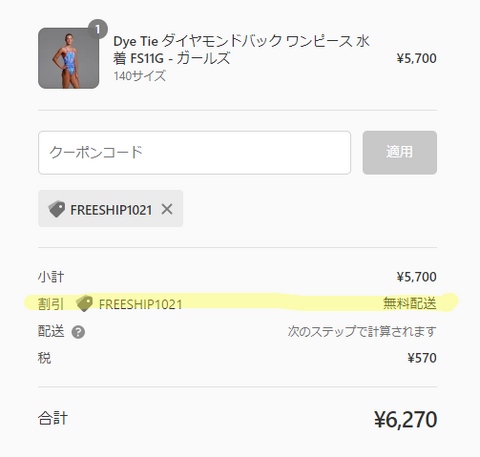Click the 適用 apply button
Screen dimensions: 480x457
[x=400, y=153]
